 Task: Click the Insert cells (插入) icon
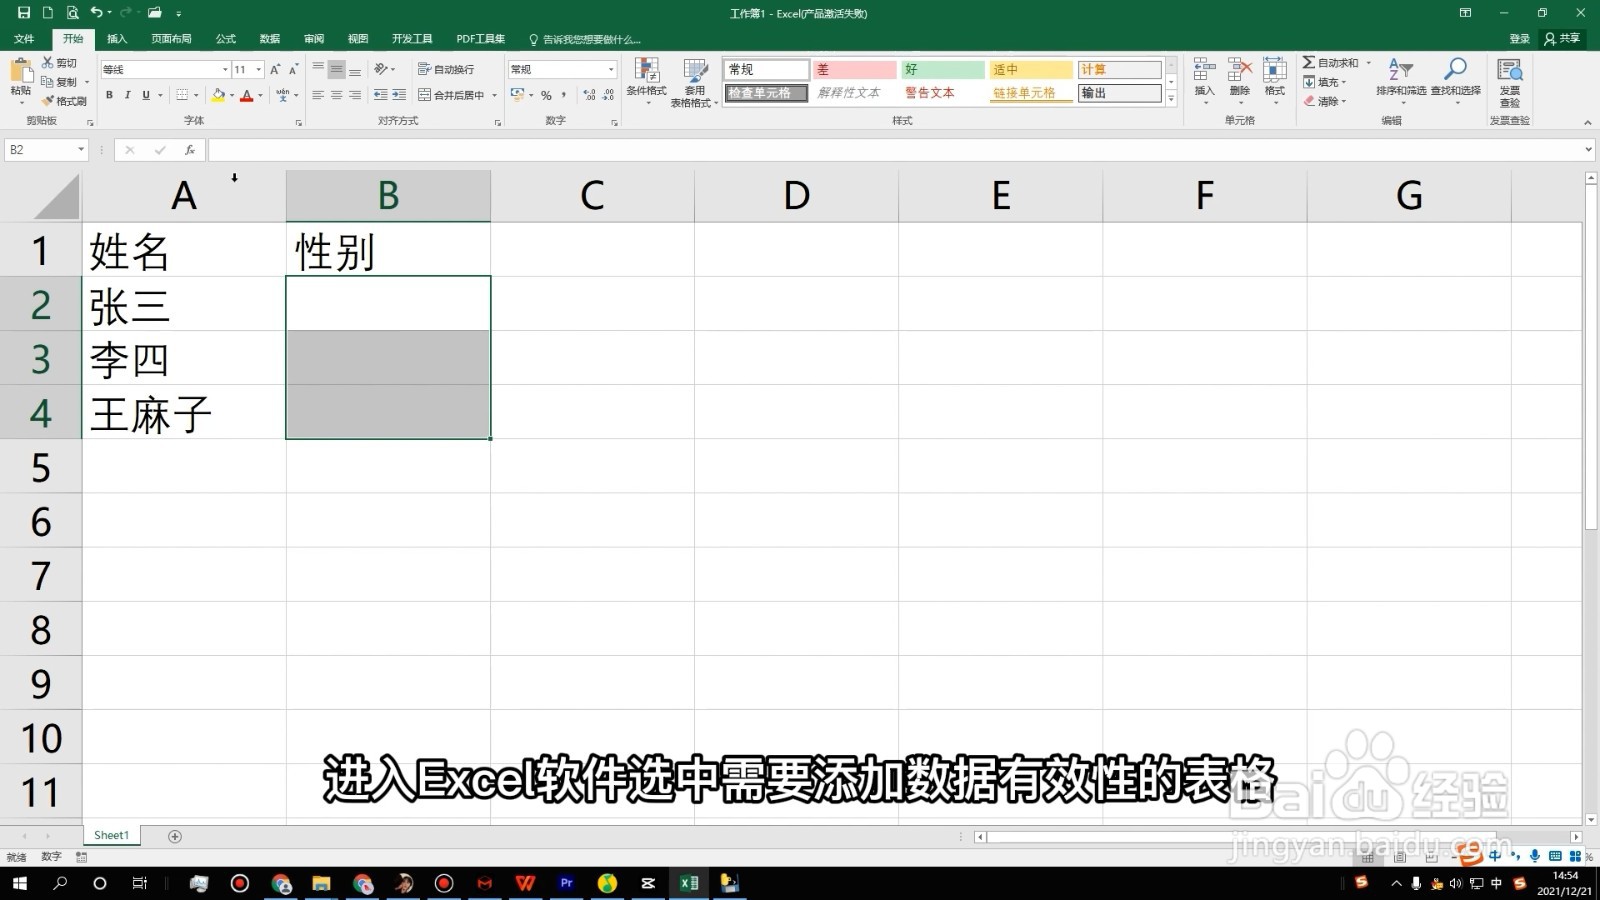[1204, 70]
